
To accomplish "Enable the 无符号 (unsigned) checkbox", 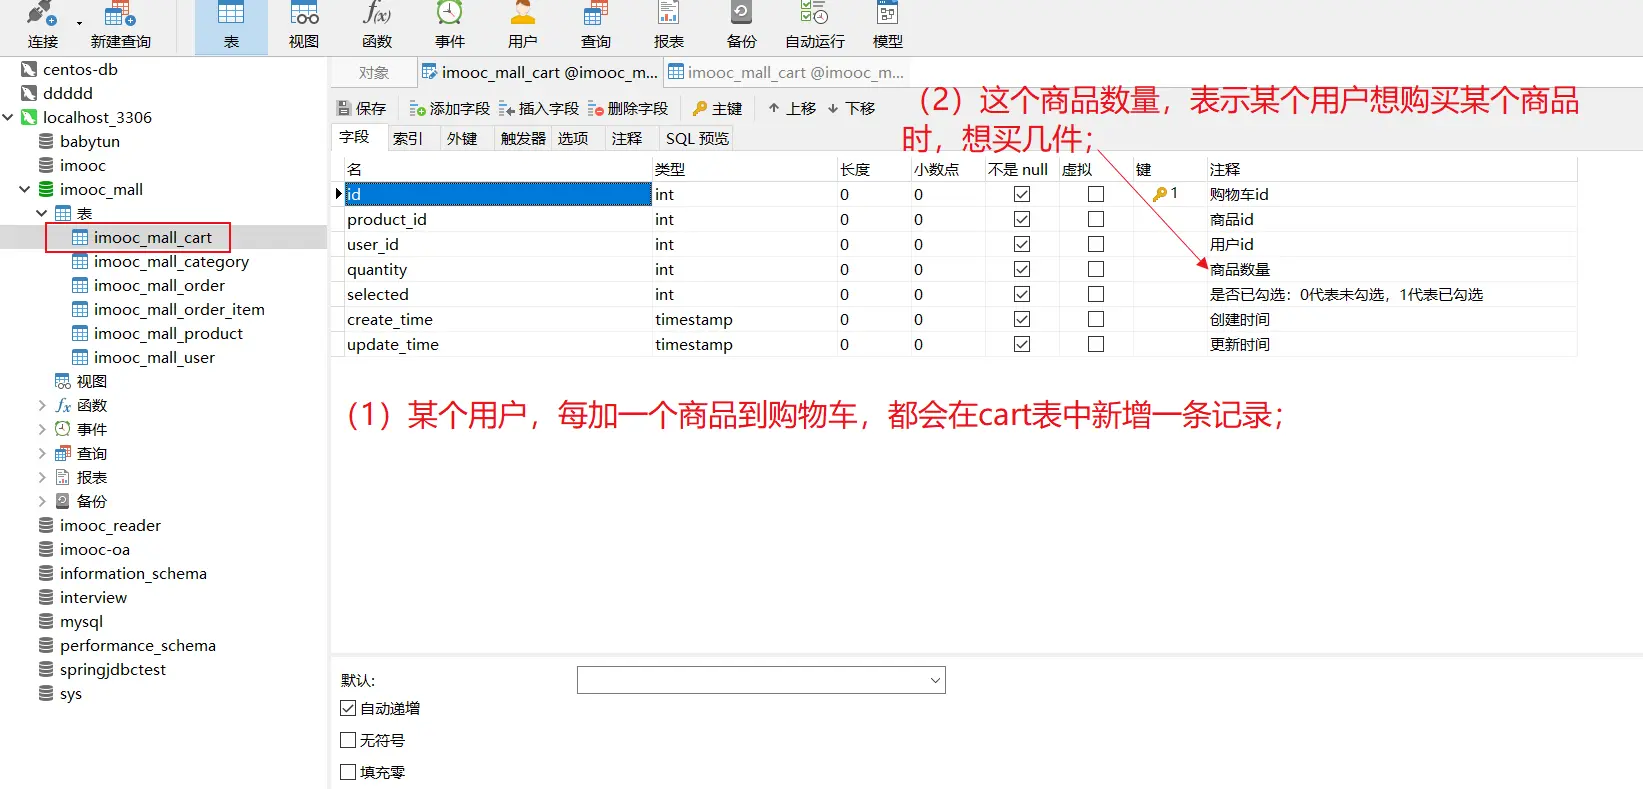I will point(348,740).
